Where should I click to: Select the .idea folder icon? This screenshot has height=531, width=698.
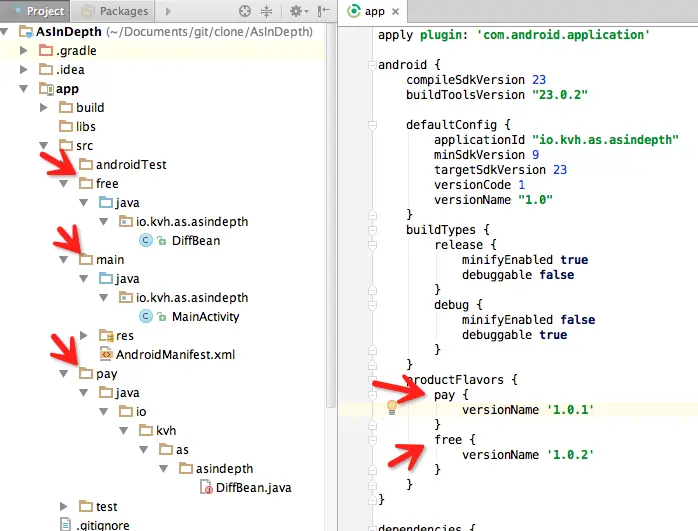46,69
